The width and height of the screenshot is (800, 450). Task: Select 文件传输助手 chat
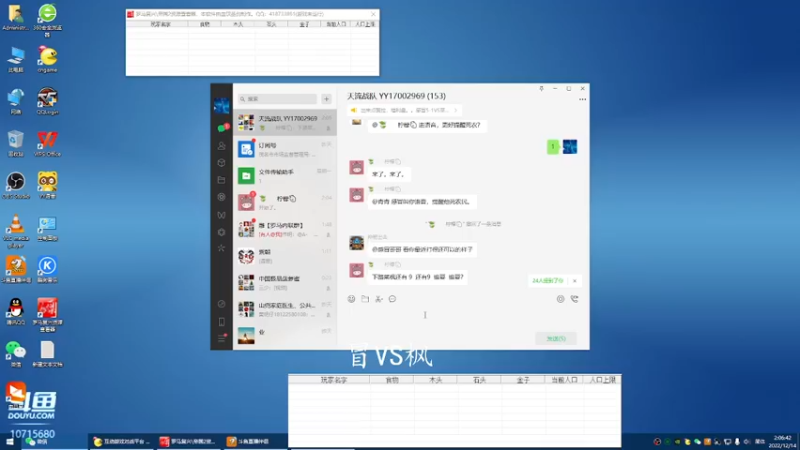tap(285, 176)
